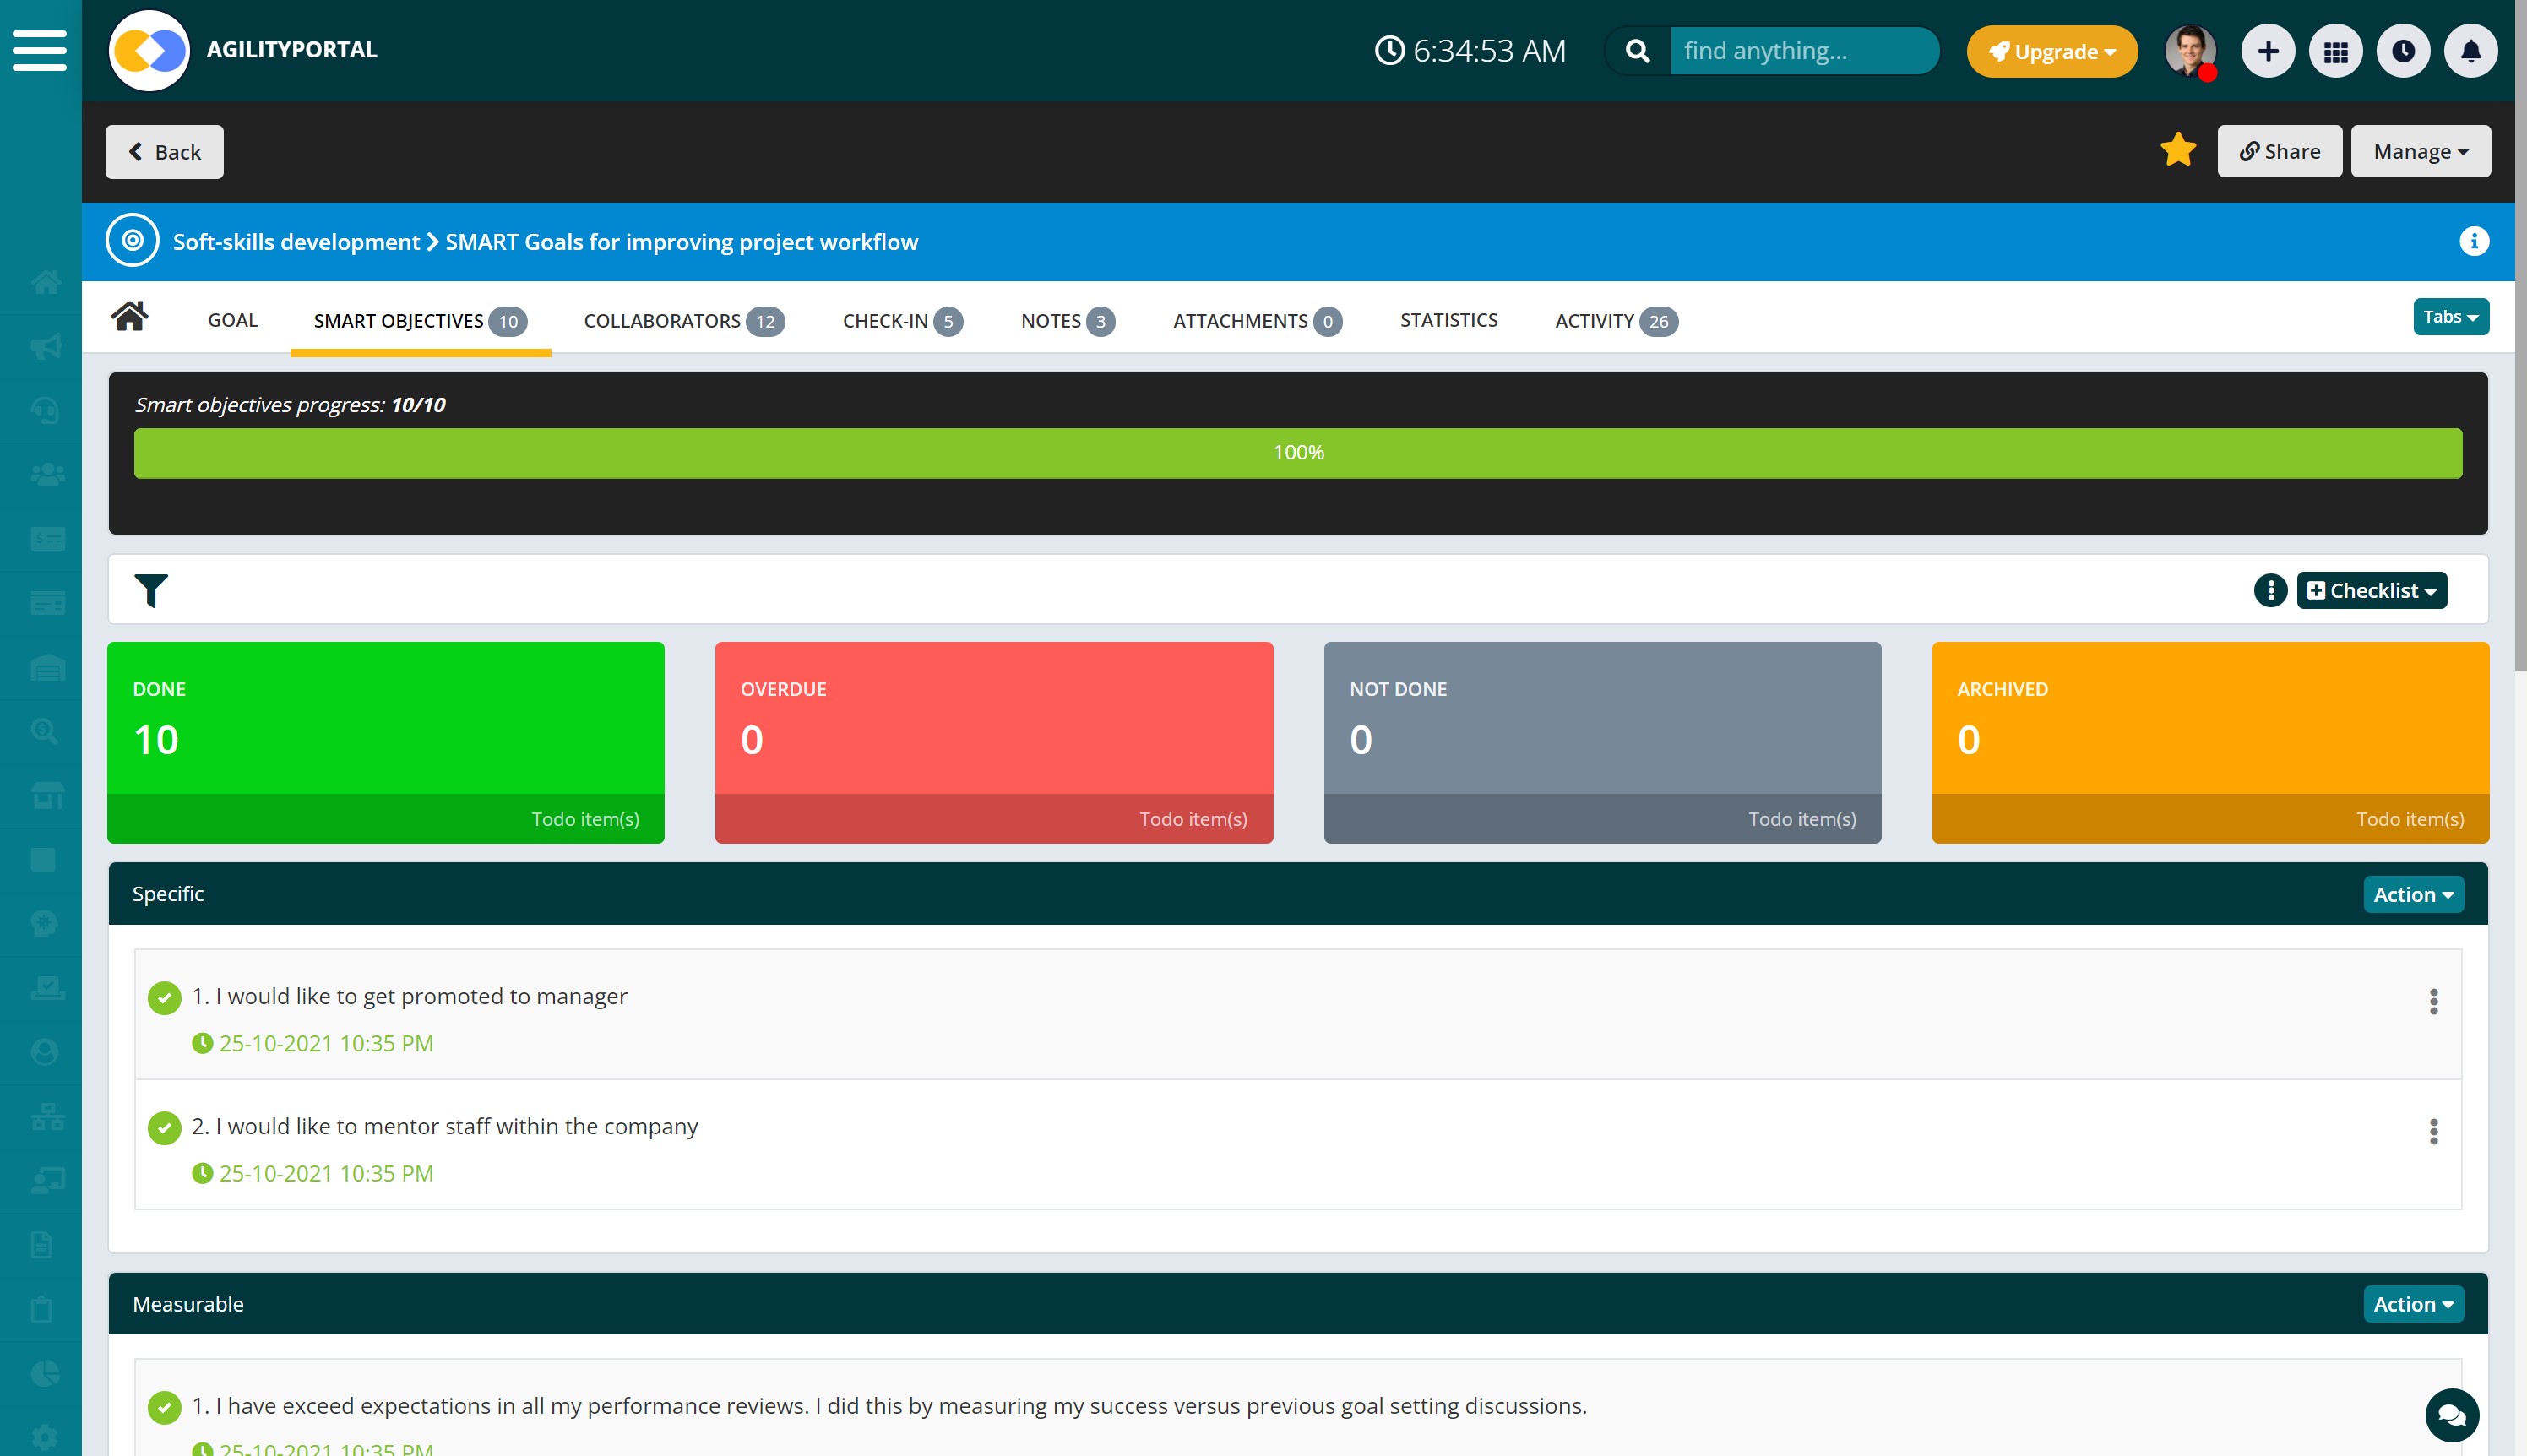Click the 100% green progress bar

[x=1298, y=453]
